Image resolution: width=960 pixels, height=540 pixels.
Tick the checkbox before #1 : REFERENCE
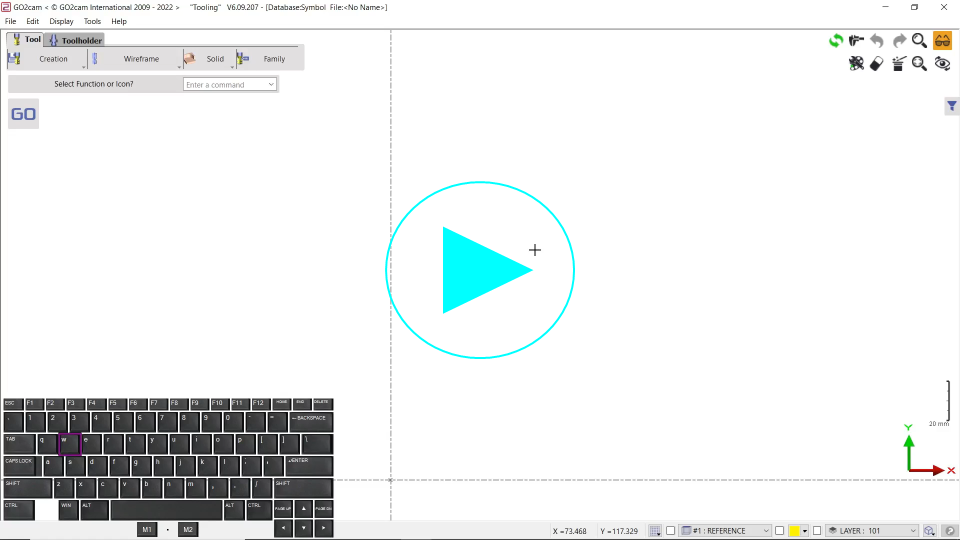click(671, 531)
